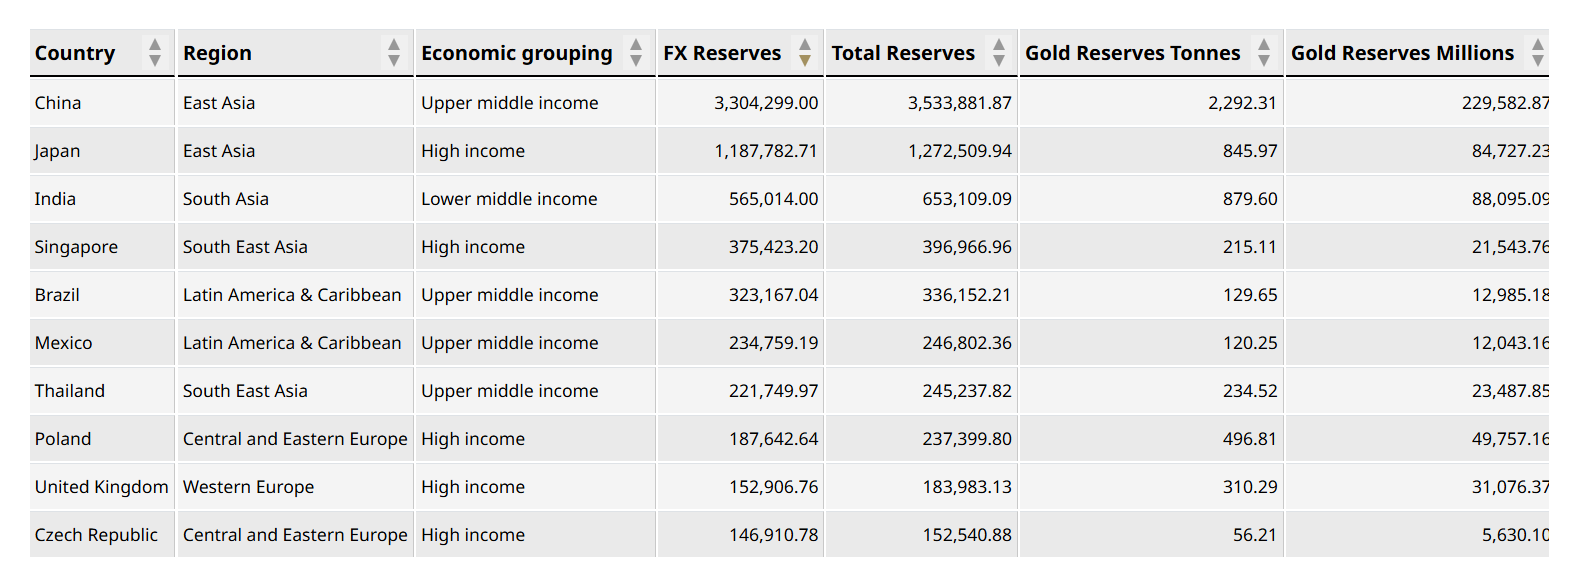Select the China country cell

point(58,103)
